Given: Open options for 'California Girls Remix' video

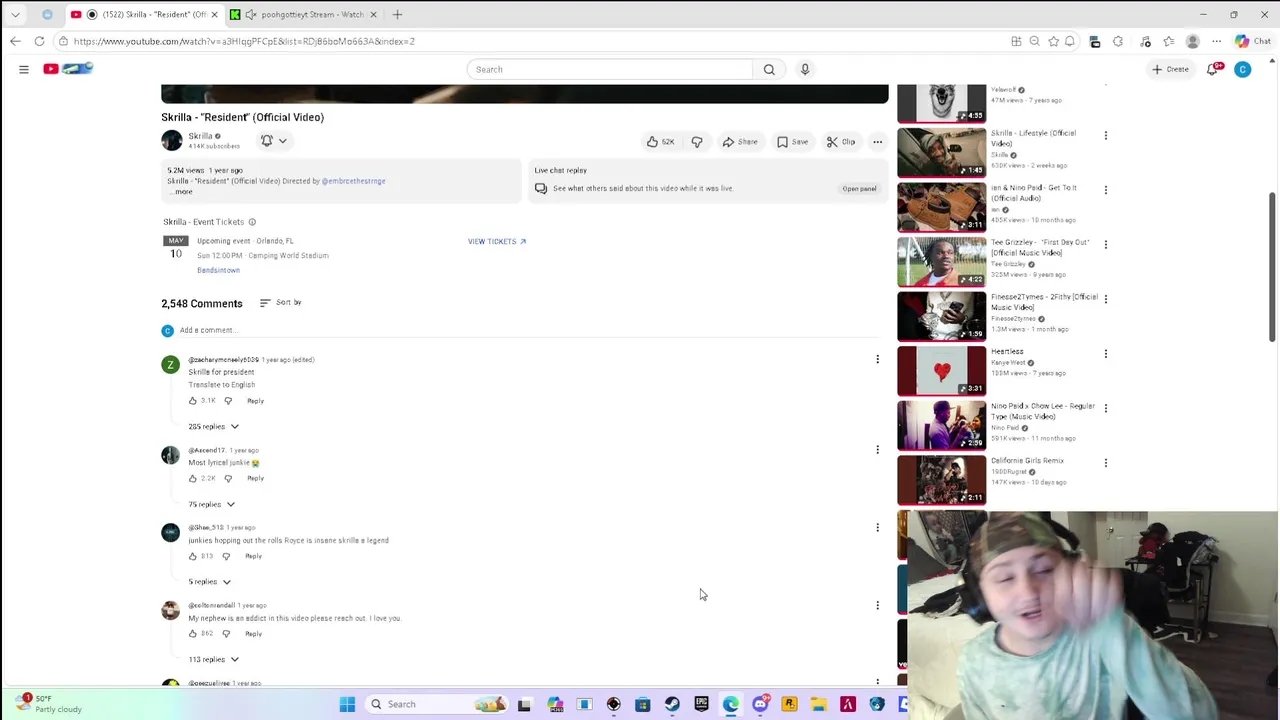Looking at the screenshot, I should (x=1105, y=462).
